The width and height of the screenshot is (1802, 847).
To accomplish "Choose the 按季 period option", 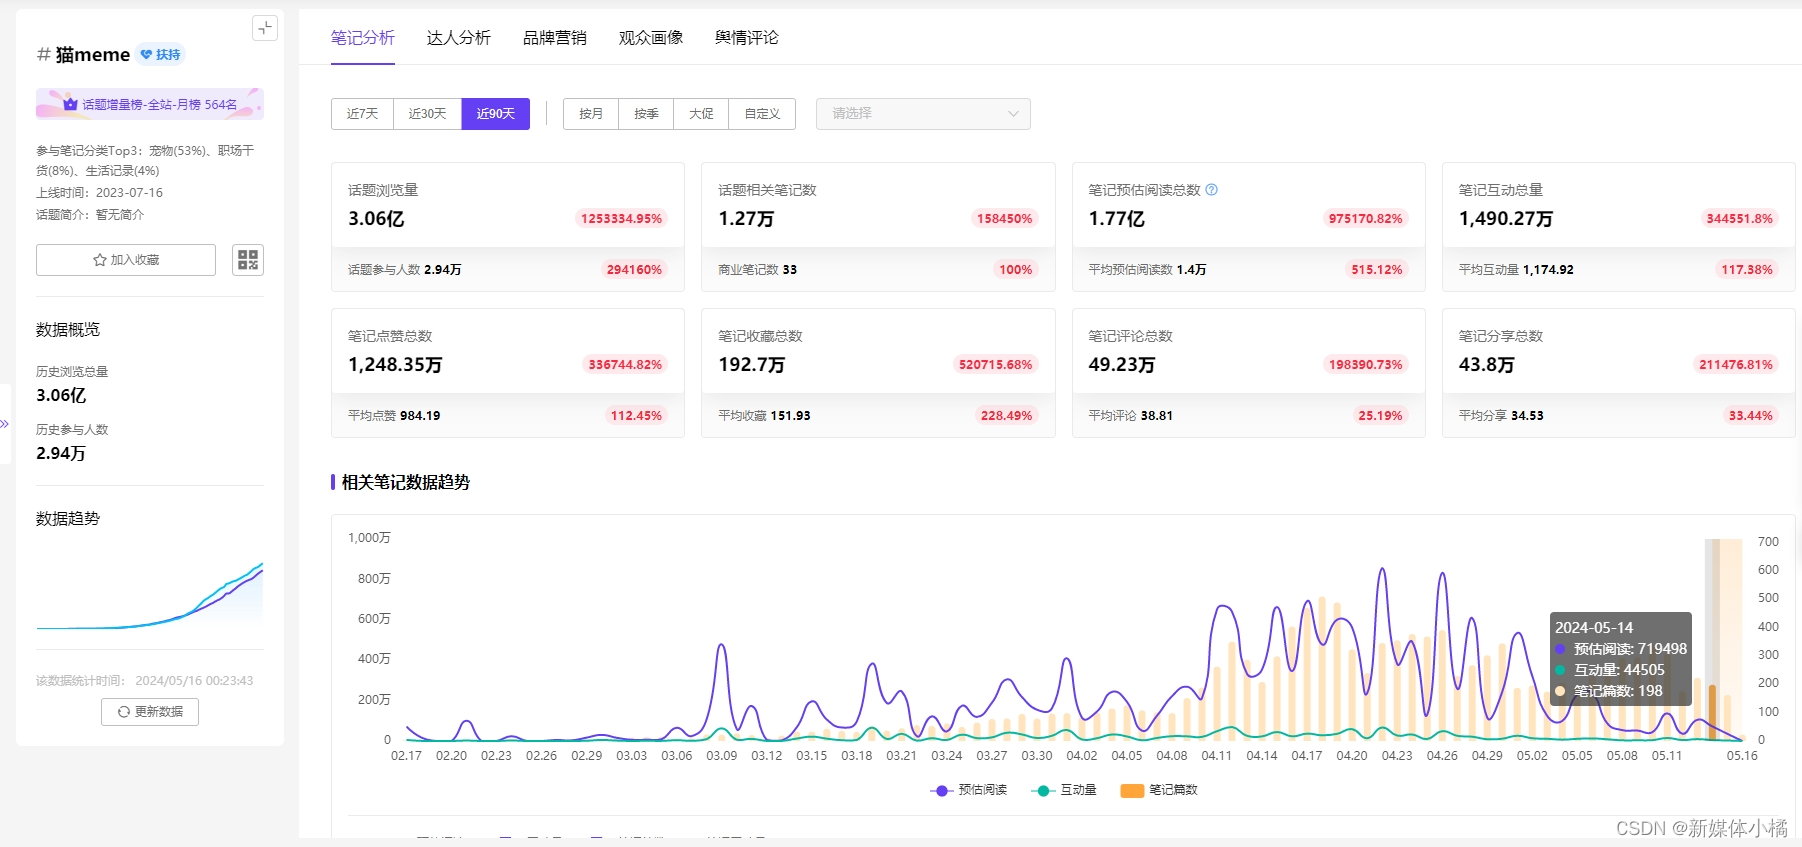I will pyautogui.click(x=646, y=114).
